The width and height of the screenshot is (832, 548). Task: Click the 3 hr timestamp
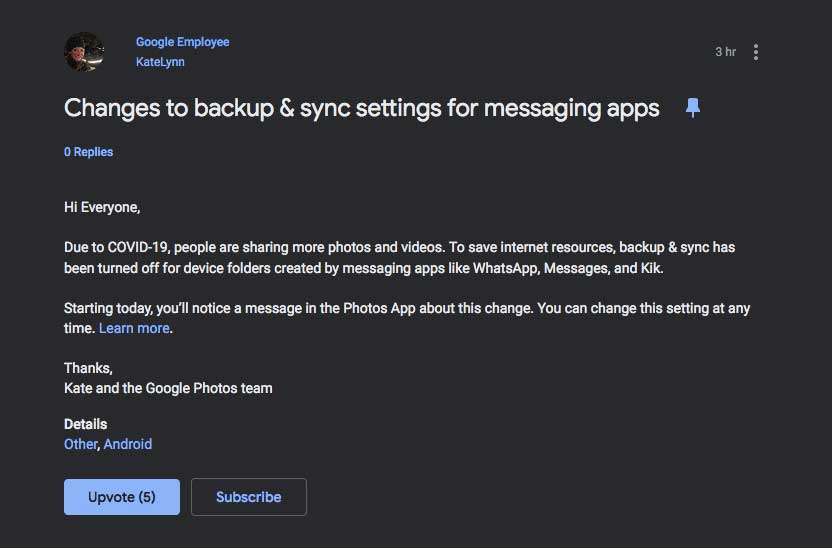[x=725, y=52]
